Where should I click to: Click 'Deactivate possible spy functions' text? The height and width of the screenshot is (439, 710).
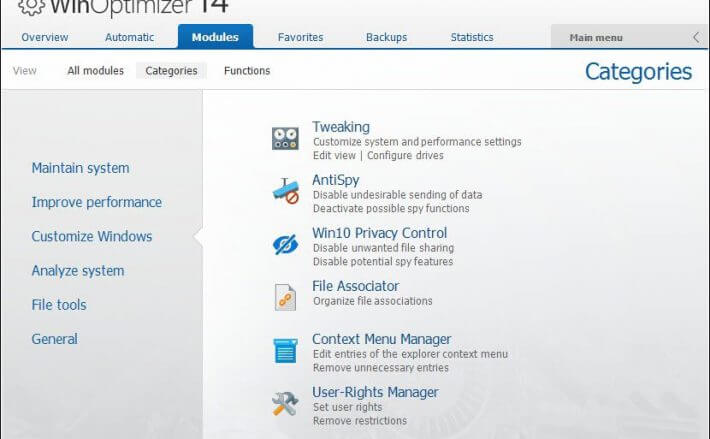tap(391, 208)
